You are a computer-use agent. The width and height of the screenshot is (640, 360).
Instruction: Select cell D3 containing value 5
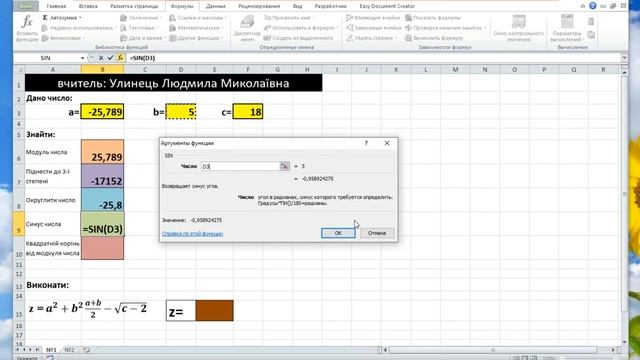(x=181, y=112)
